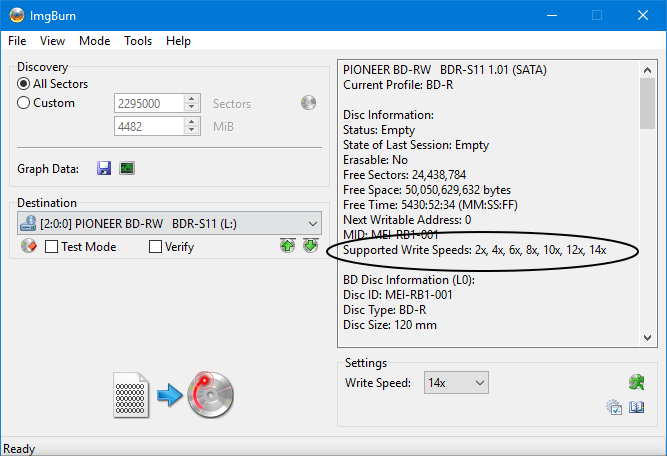This screenshot has height=456, width=667.
Task: Open the File menu
Action: pyautogui.click(x=17, y=41)
